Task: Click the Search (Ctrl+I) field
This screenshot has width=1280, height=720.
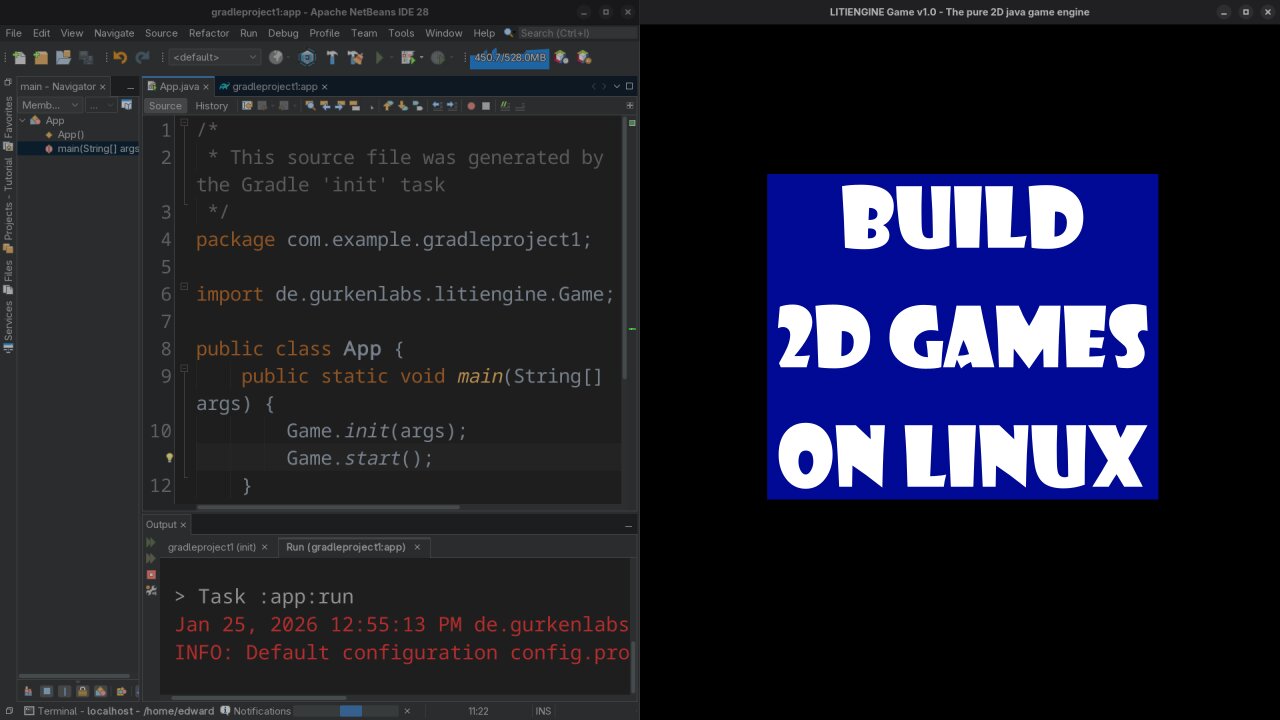Action: pyautogui.click(x=577, y=33)
